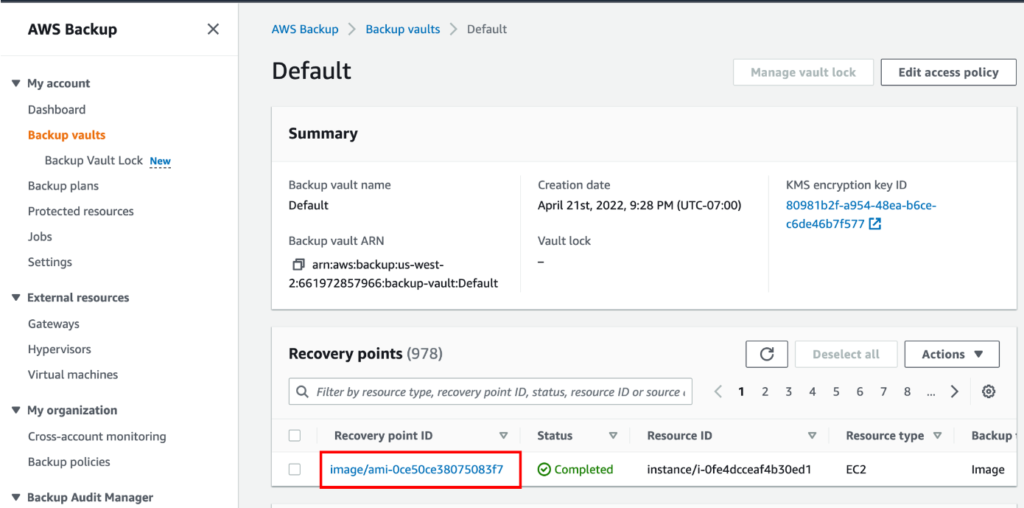The image size is (1024, 508).
Task: Select Backup vaults in sidebar
Action: [67, 135]
